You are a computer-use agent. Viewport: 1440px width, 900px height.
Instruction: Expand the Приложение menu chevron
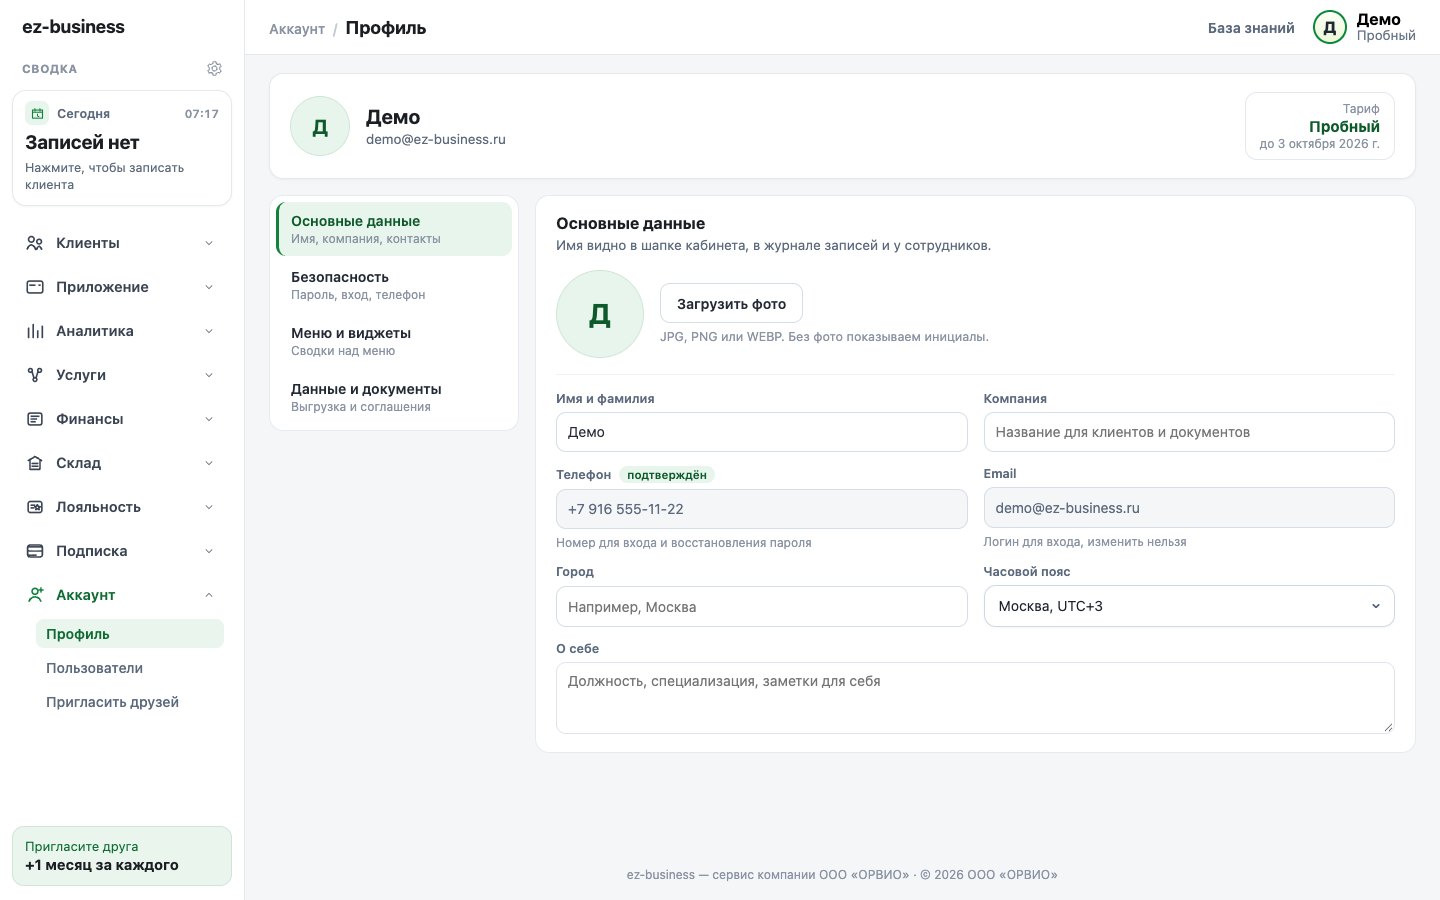209,287
